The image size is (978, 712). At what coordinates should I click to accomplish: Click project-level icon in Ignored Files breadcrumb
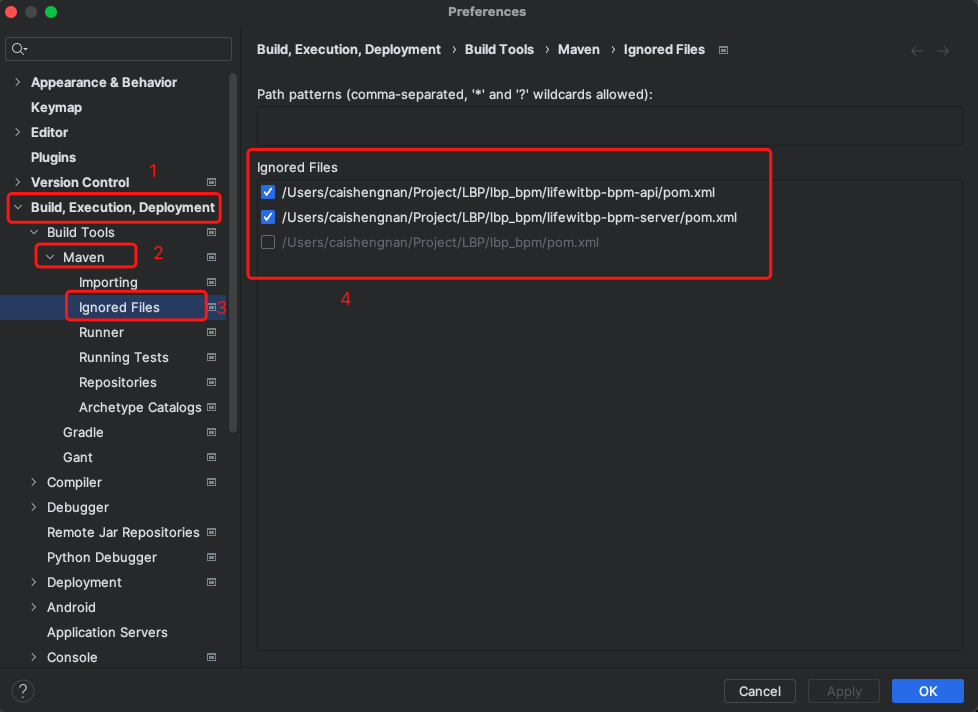tap(724, 50)
